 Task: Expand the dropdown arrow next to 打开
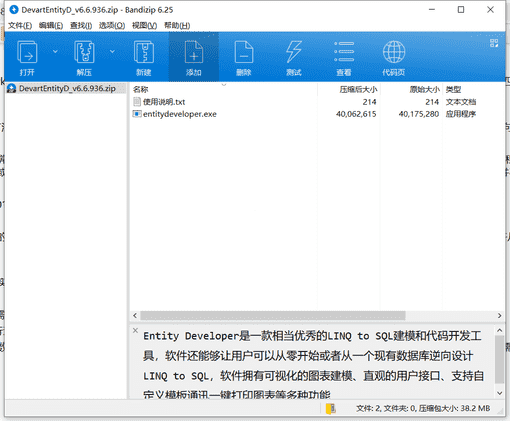point(55,51)
